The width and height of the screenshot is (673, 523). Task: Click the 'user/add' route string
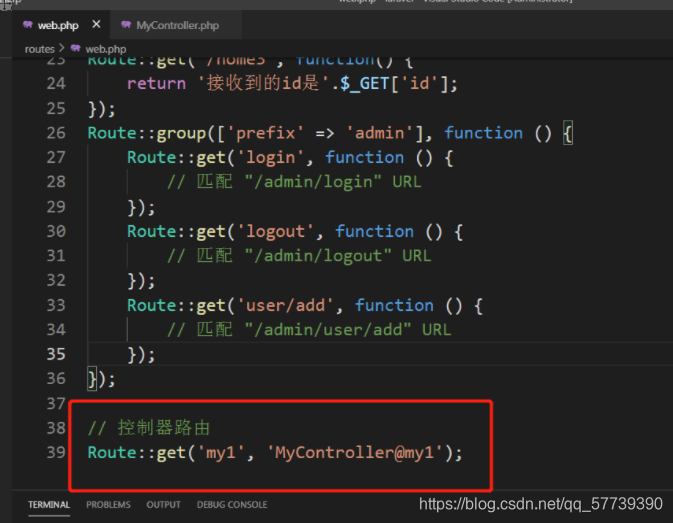pos(285,305)
